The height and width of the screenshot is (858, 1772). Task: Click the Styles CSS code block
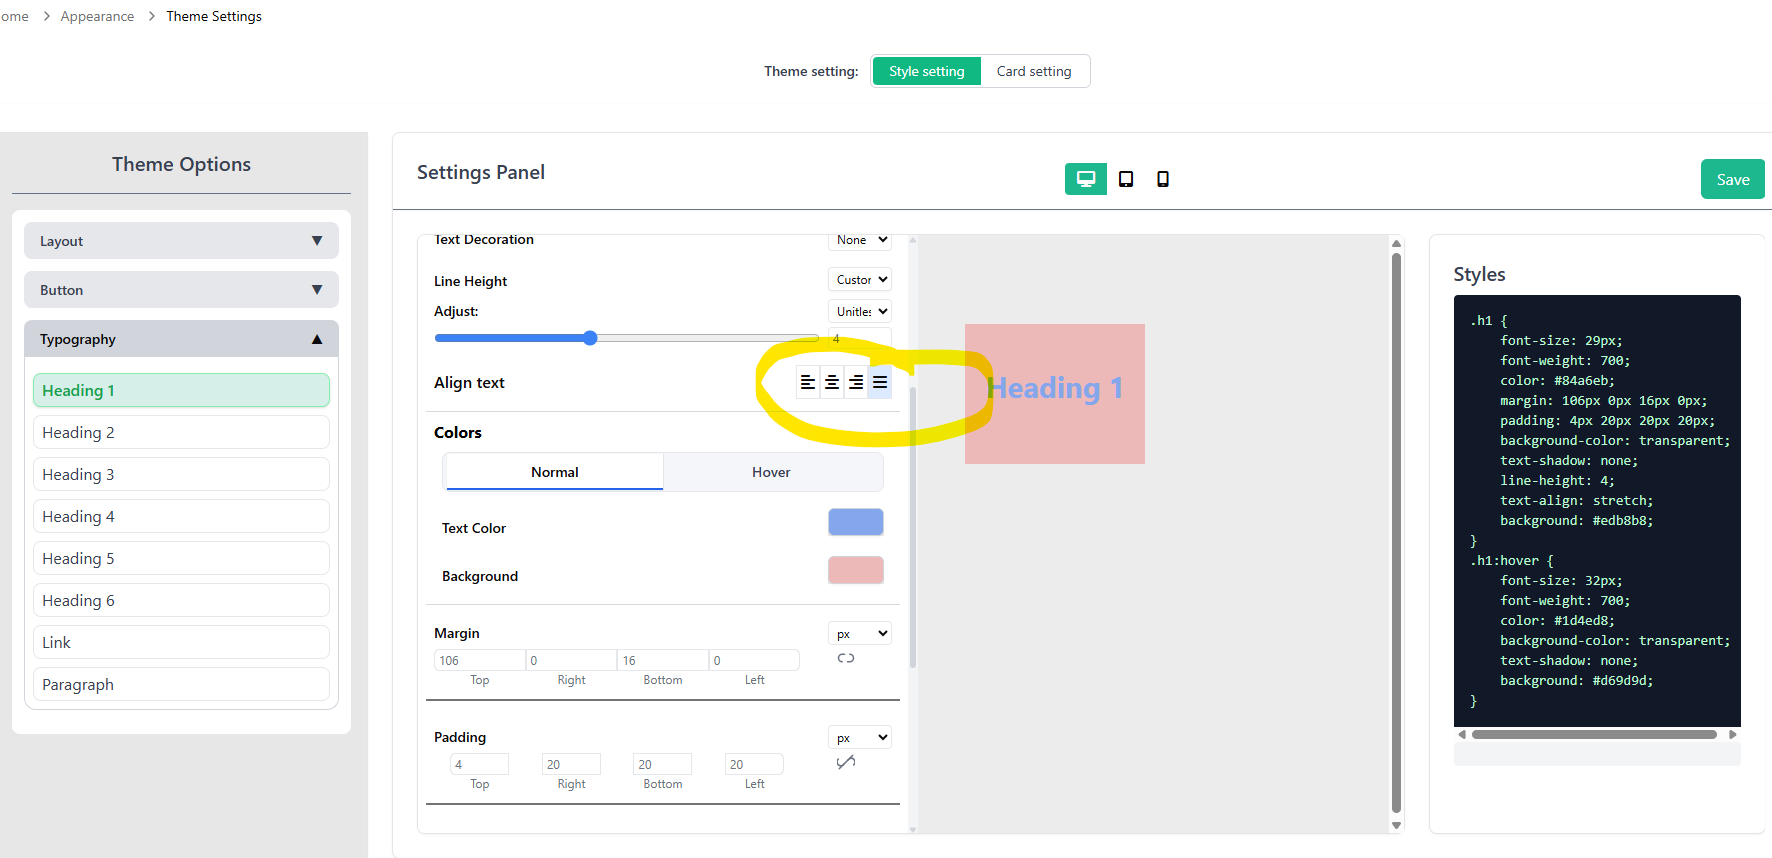pyautogui.click(x=1597, y=511)
